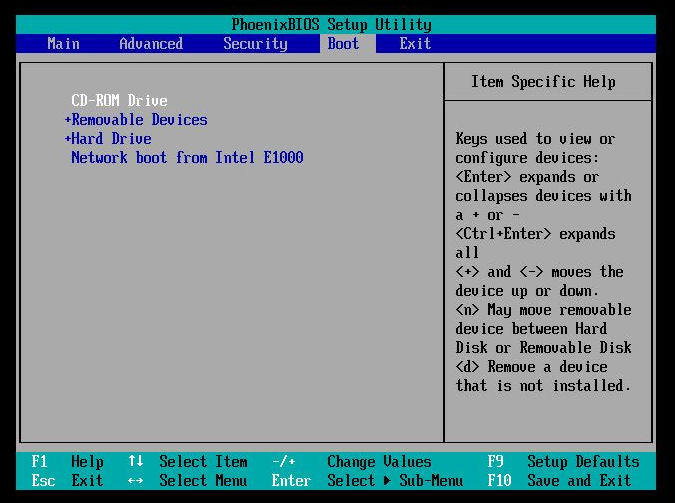This screenshot has height=503, width=675.
Task: Click the up-down arrows Select Item icon
Action: [x=136, y=461]
